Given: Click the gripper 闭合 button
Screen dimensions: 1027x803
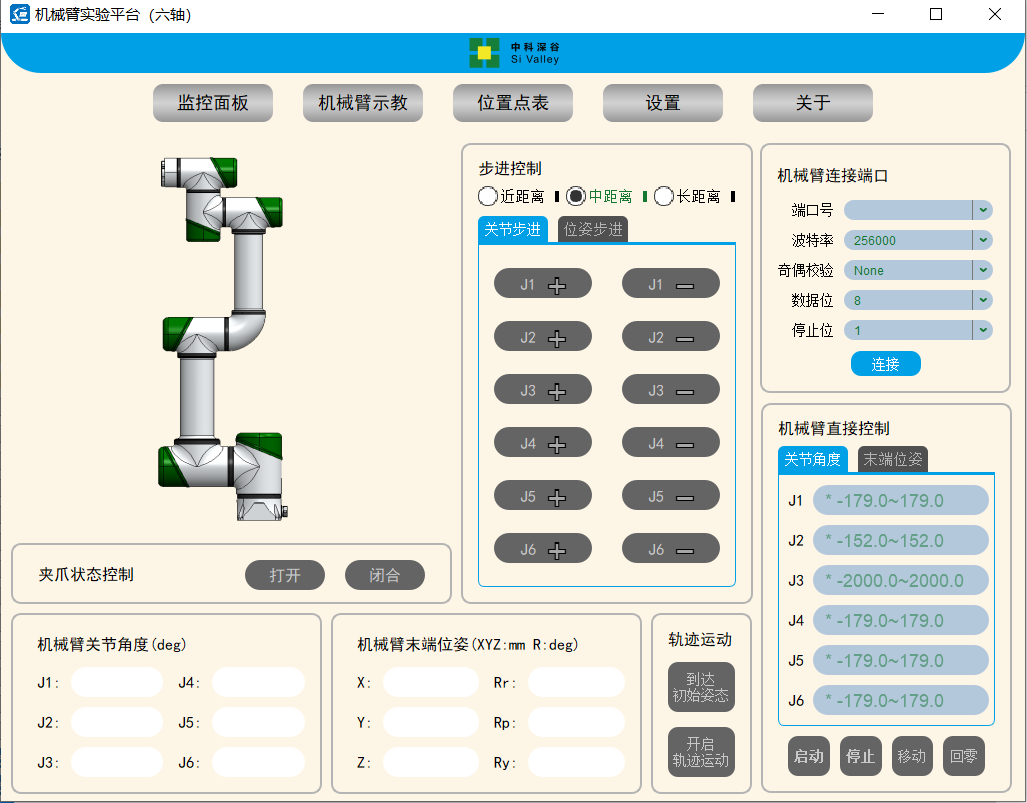Looking at the screenshot, I should 384,575.
